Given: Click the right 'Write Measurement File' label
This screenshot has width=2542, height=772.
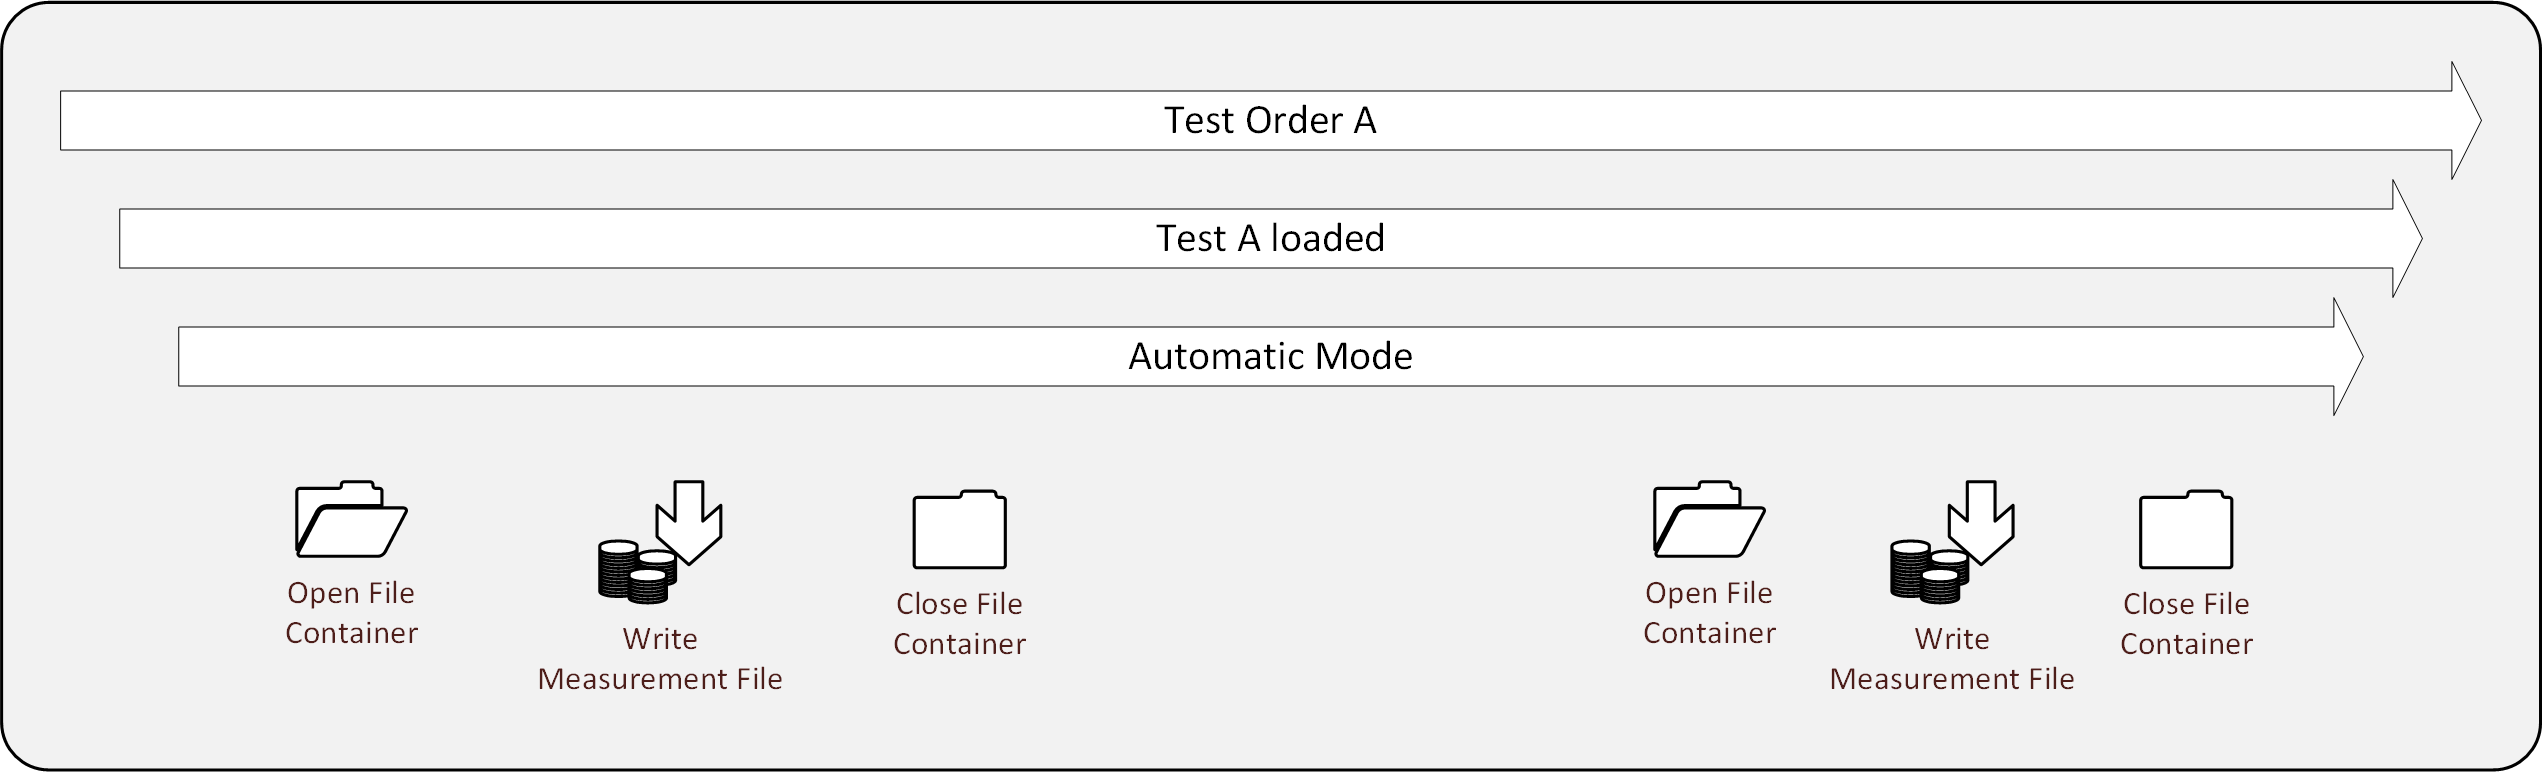Looking at the screenshot, I should 1952,659.
